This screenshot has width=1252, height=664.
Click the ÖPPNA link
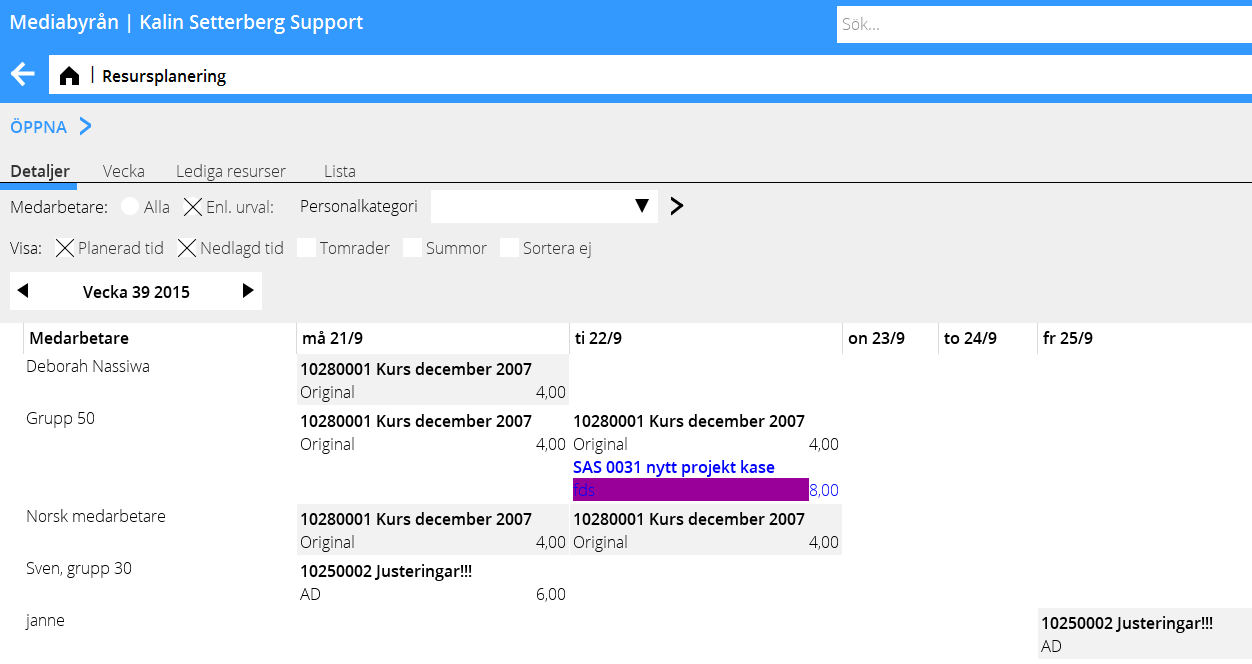[x=39, y=127]
